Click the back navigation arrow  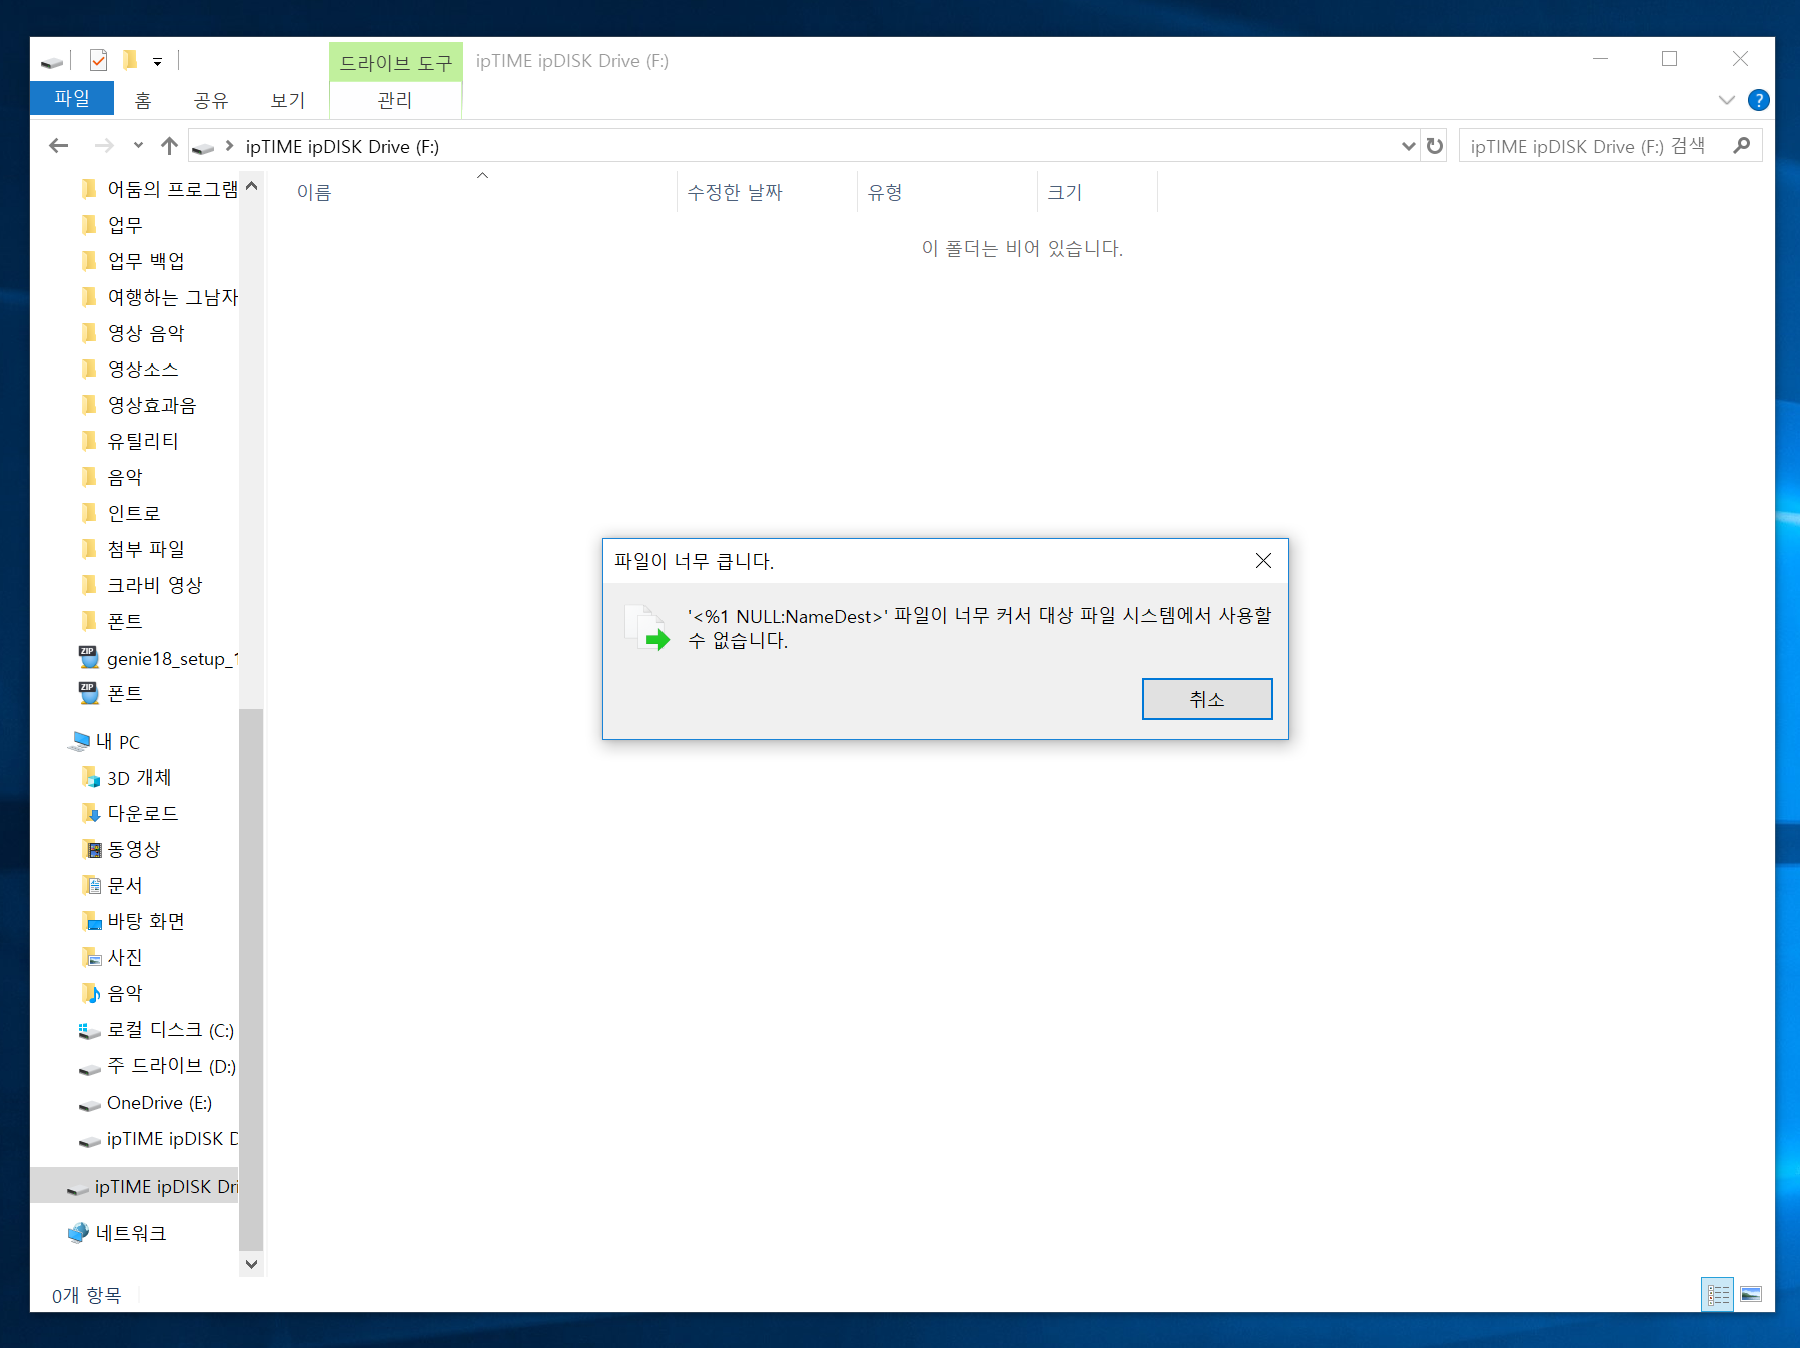coord(59,146)
